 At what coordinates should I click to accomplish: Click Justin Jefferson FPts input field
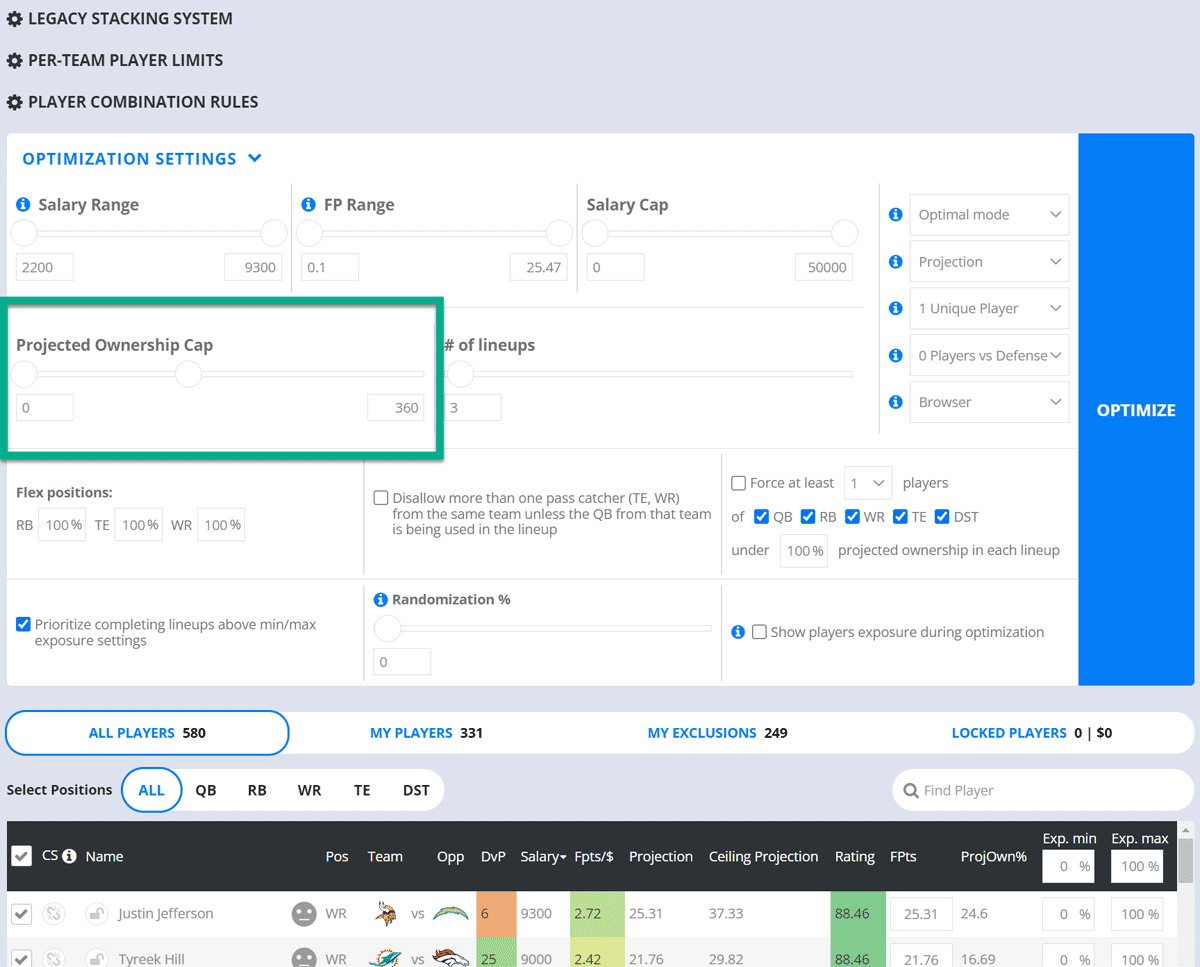click(x=921, y=914)
